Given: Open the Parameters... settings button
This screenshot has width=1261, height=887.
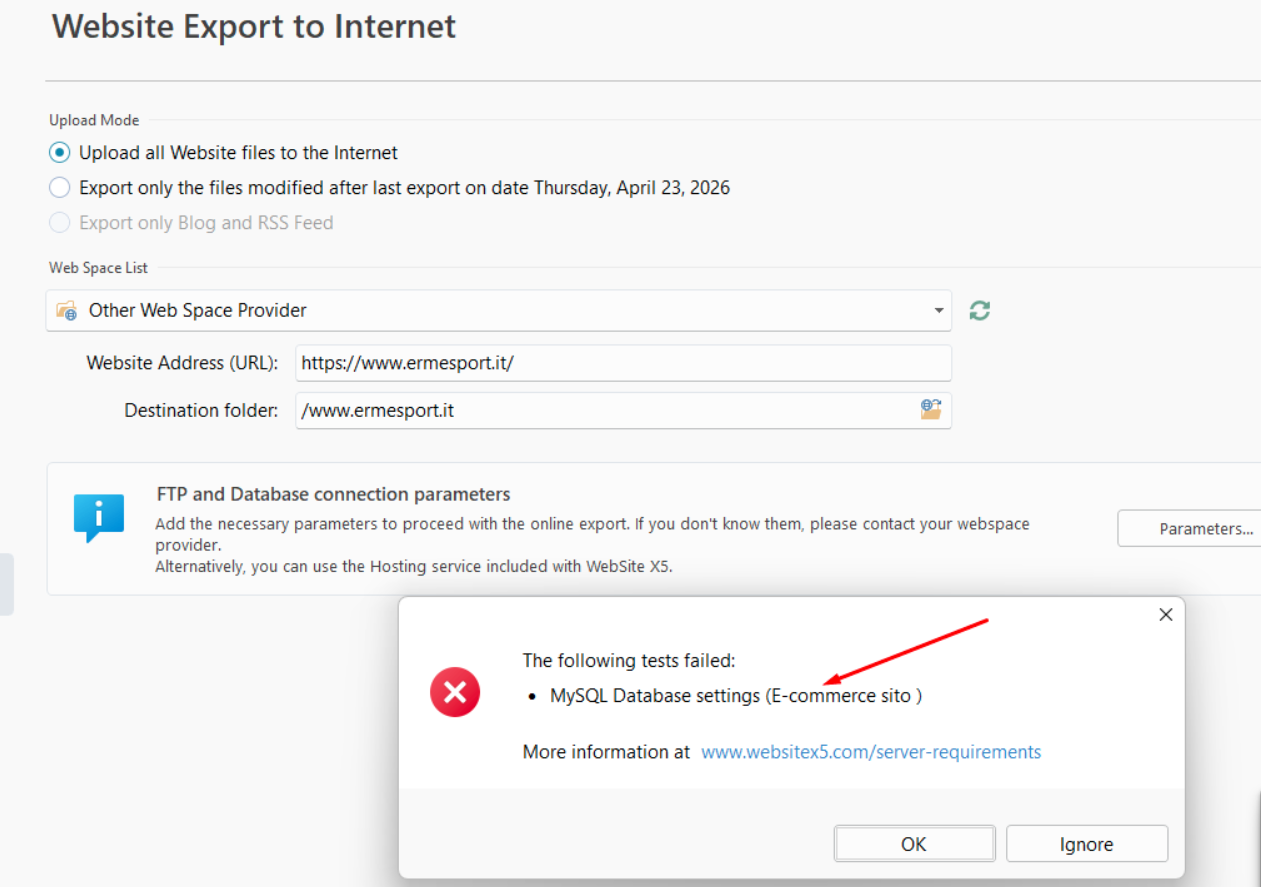Looking at the screenshot, I should pos(1190,529).
